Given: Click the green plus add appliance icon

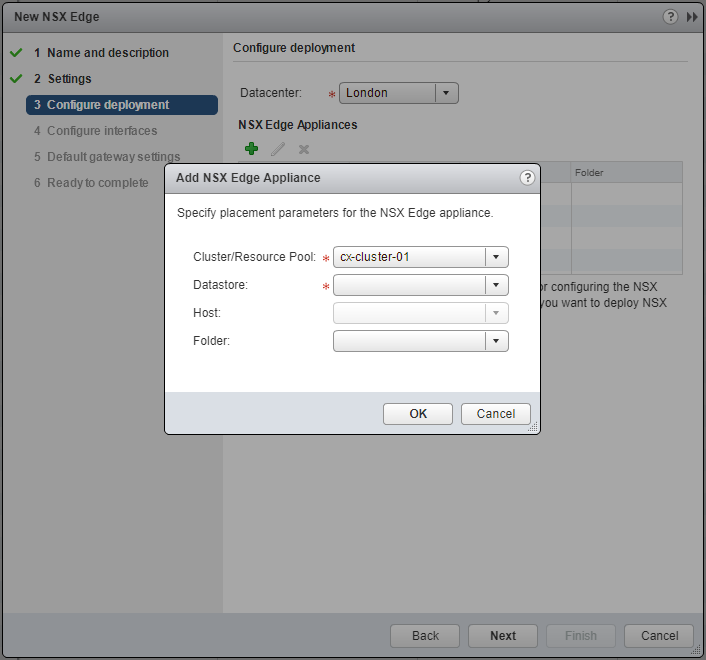Looking at the screenshot, I should 252,149.
